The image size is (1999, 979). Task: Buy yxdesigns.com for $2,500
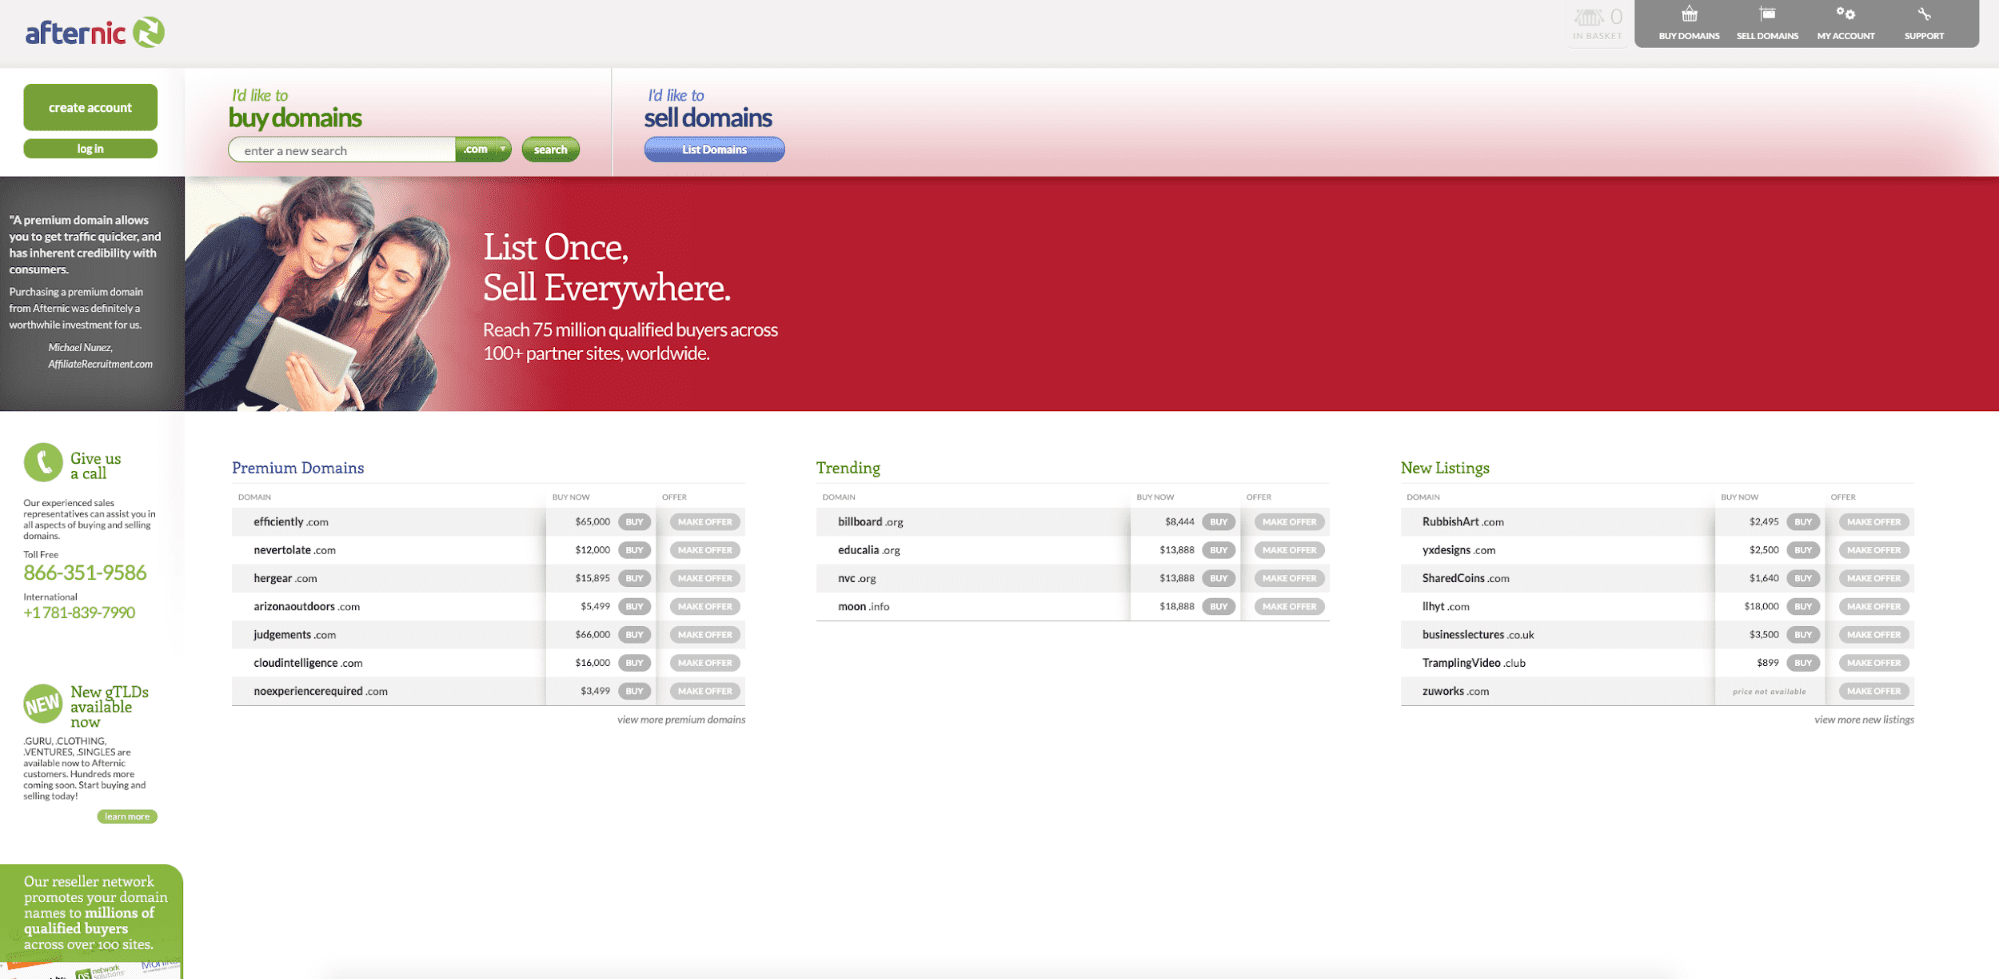tap(1803, 550)
